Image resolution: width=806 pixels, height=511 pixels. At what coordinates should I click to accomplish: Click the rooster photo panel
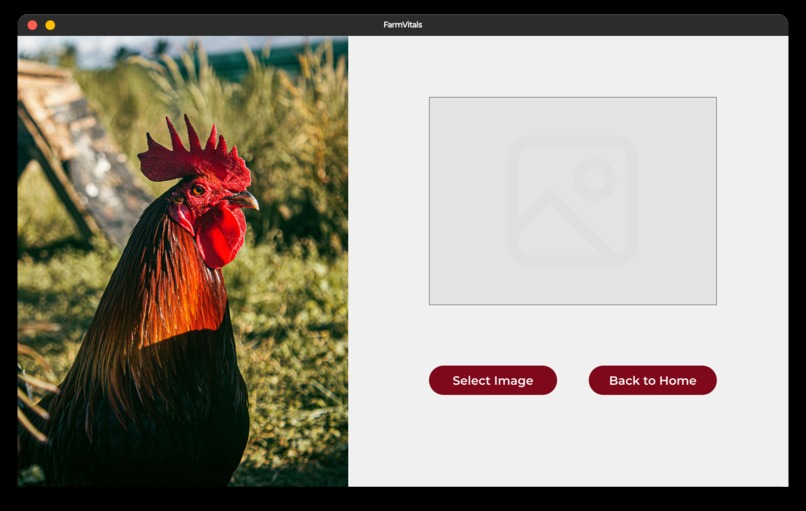[182, 261]
